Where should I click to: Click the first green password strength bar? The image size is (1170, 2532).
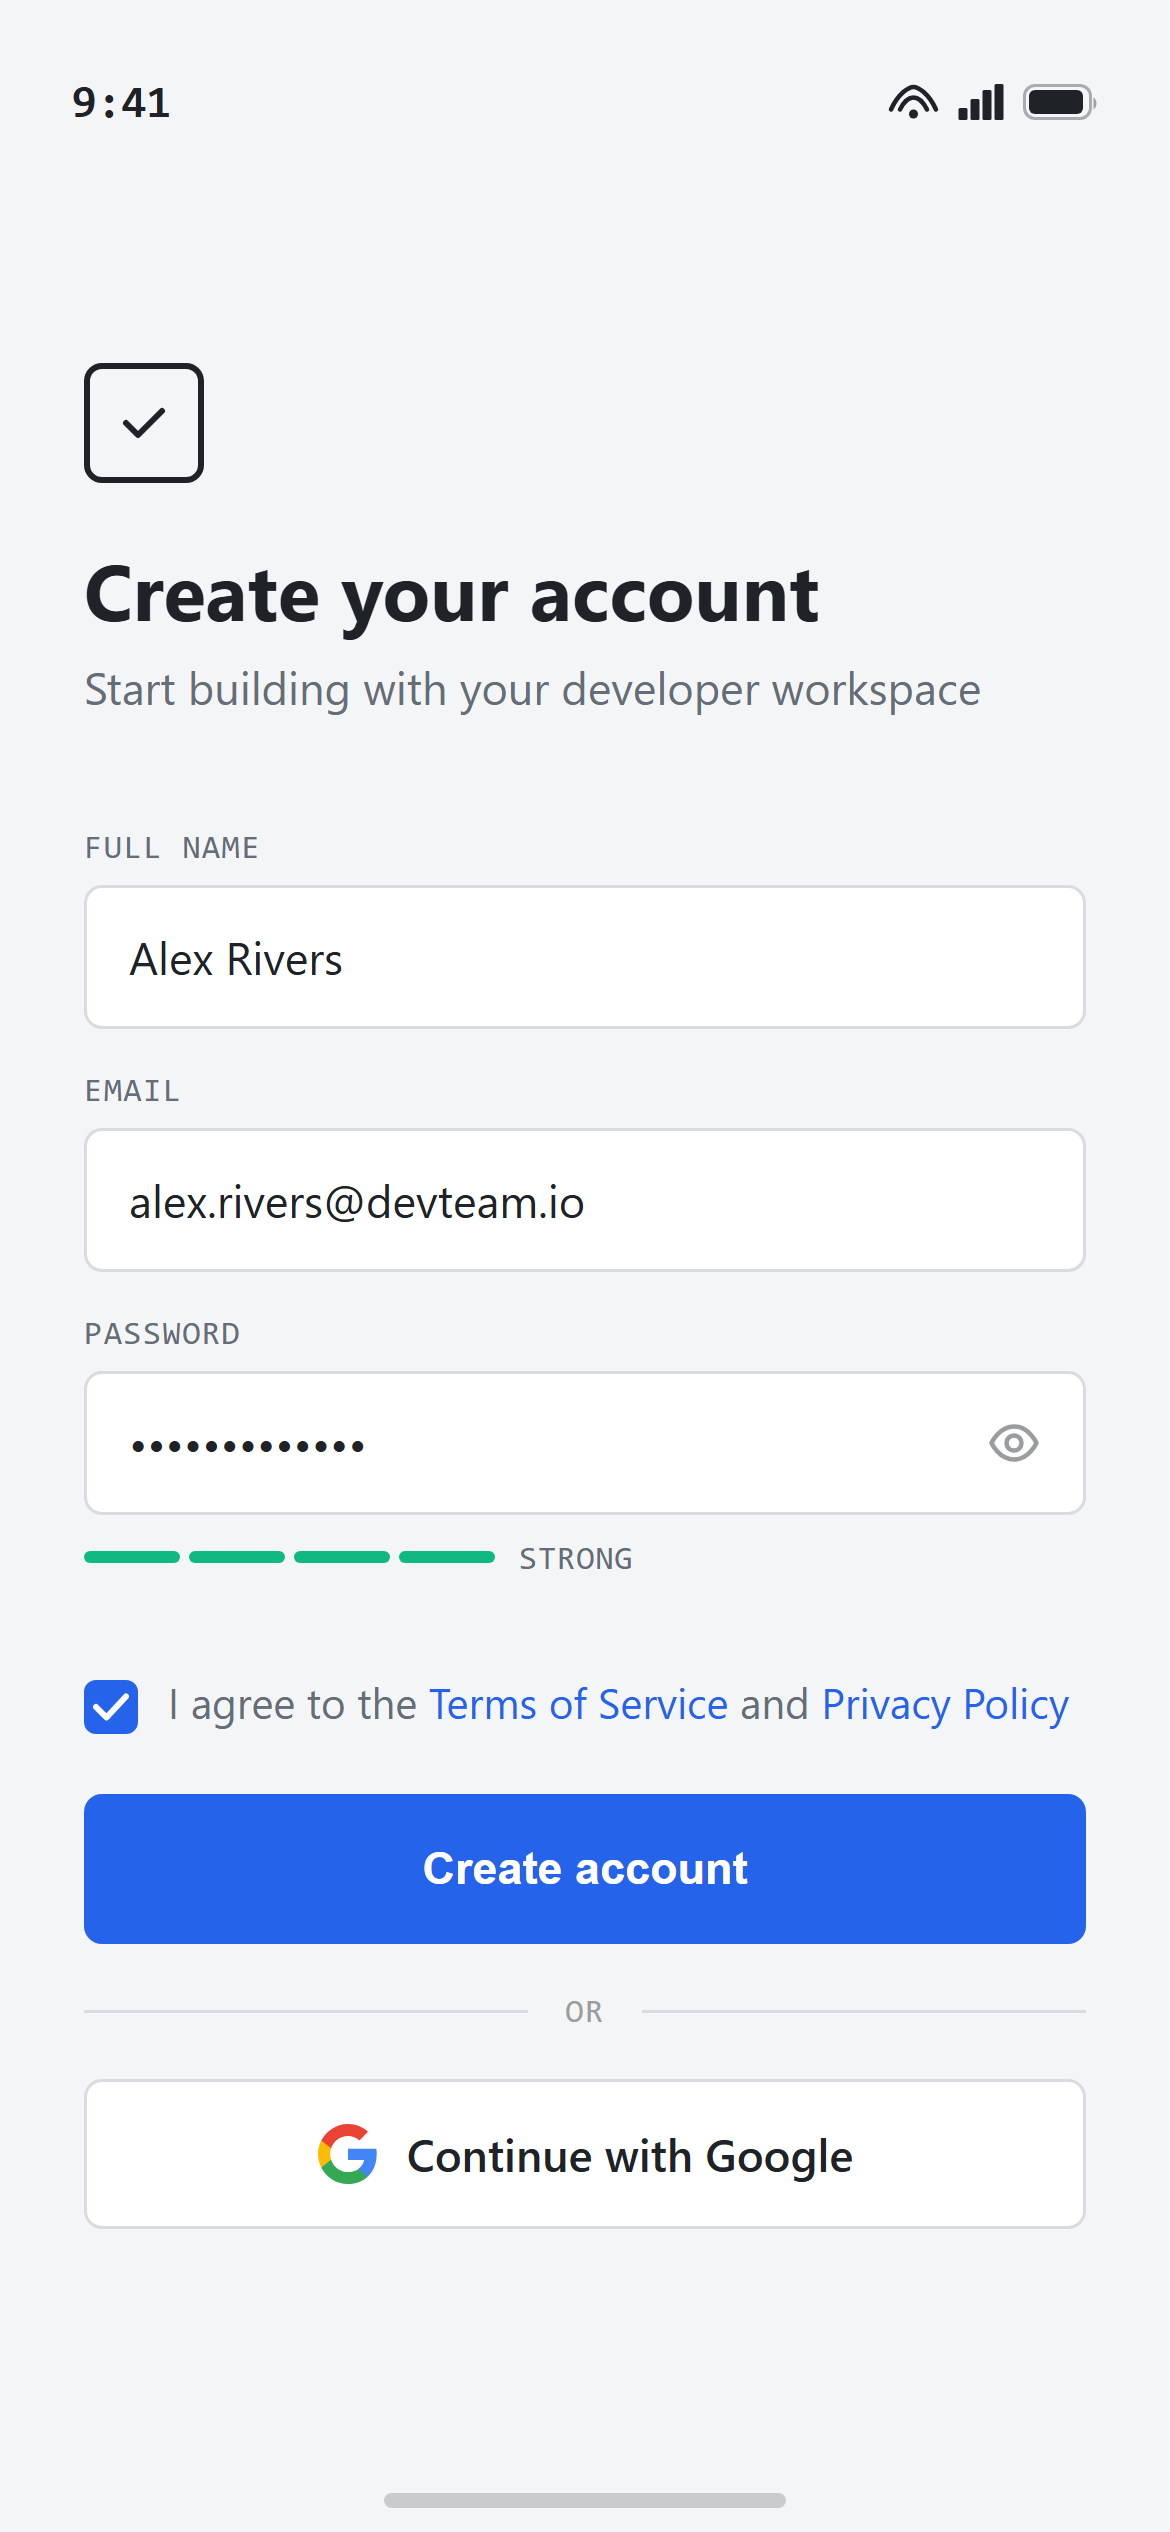(132, 1557)
